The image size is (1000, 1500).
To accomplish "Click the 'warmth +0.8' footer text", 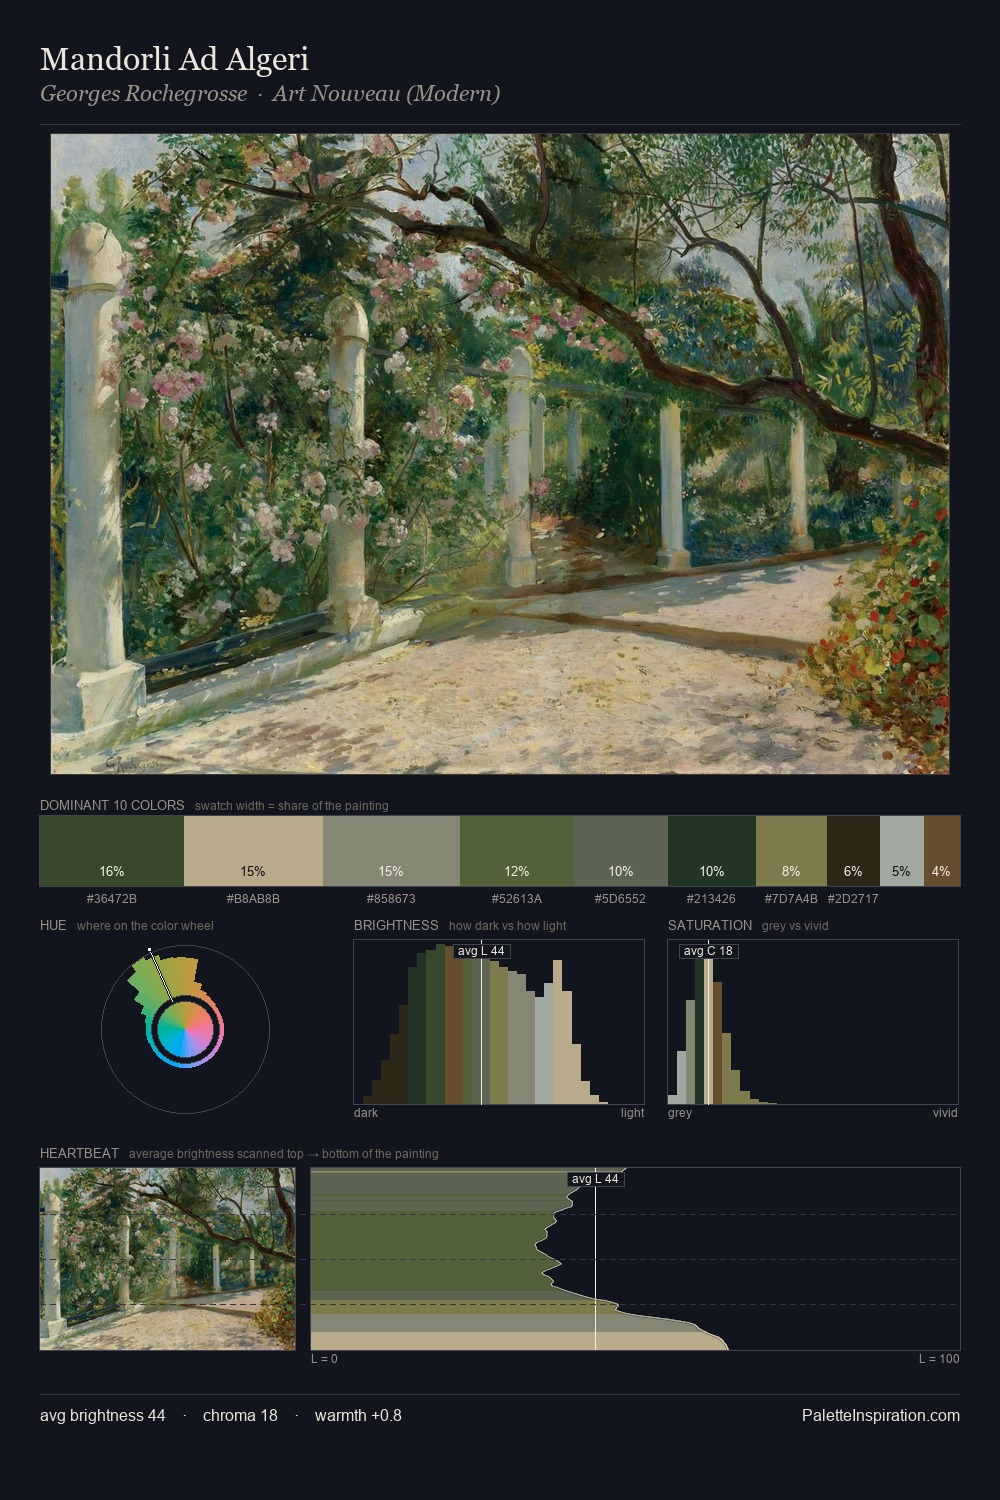I will [358, 1415].
